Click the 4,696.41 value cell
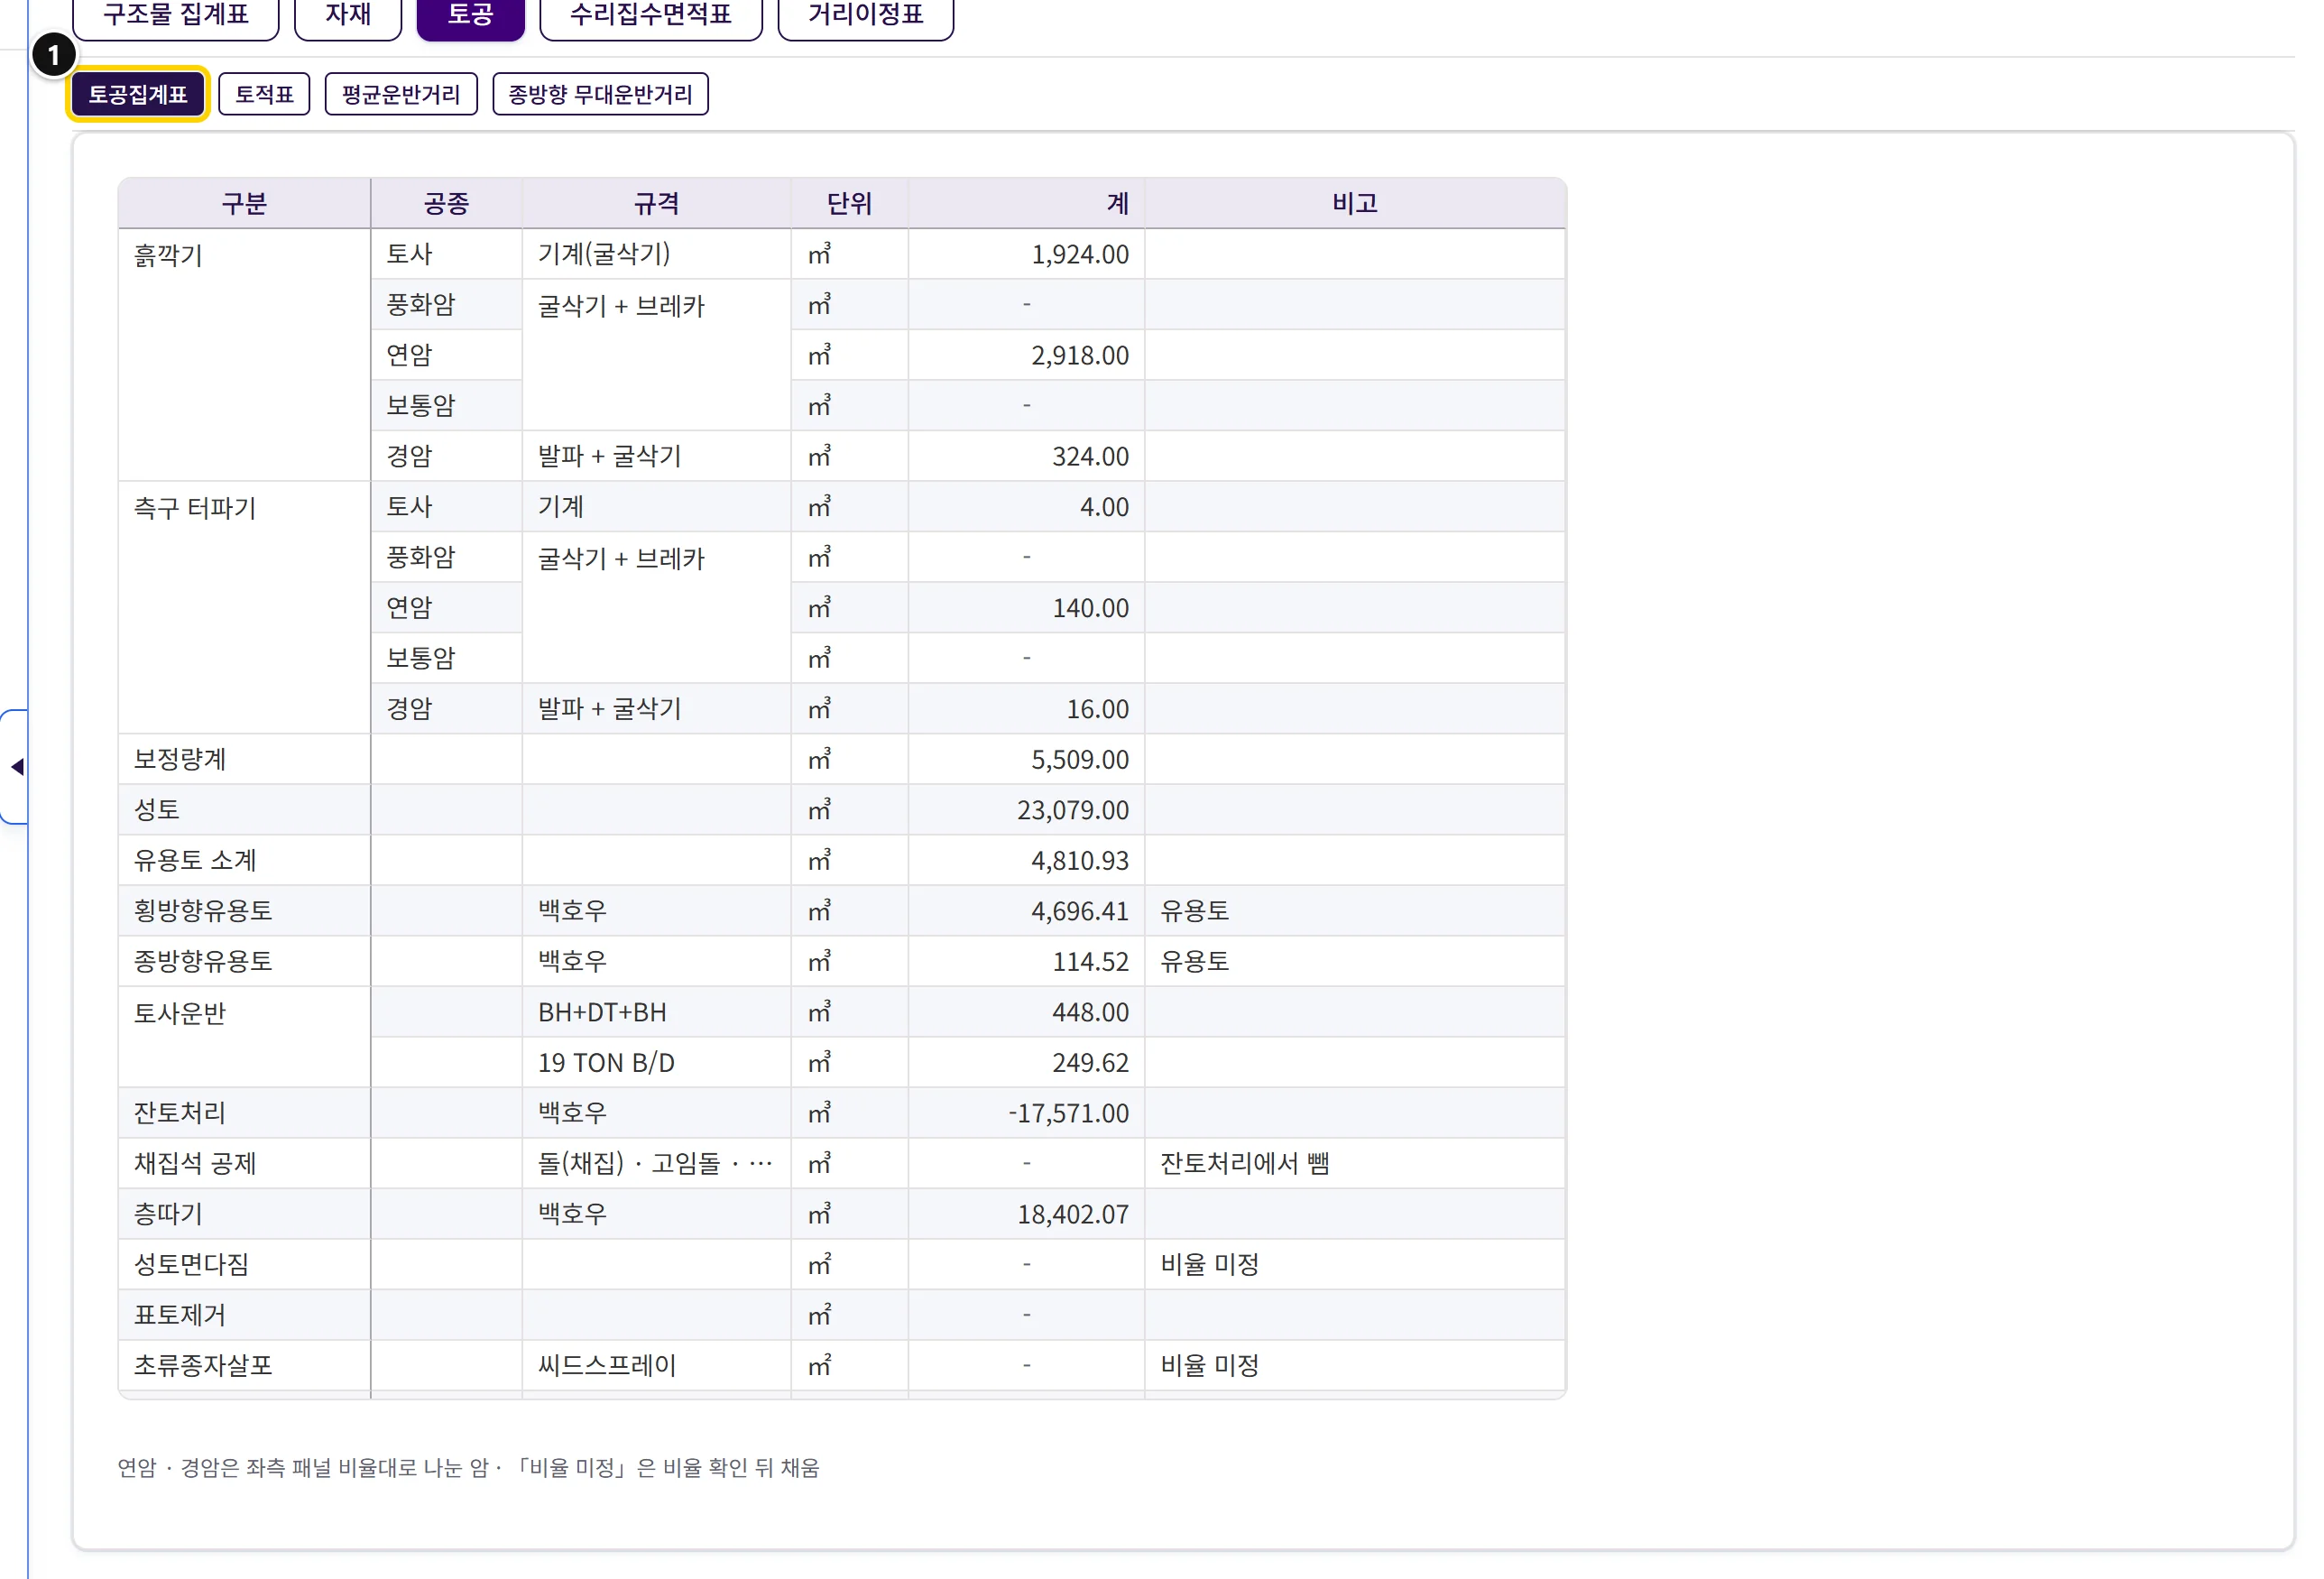Image resolution: width=2324 pixels, height=1579 pixels. (x=1027, y=911)
